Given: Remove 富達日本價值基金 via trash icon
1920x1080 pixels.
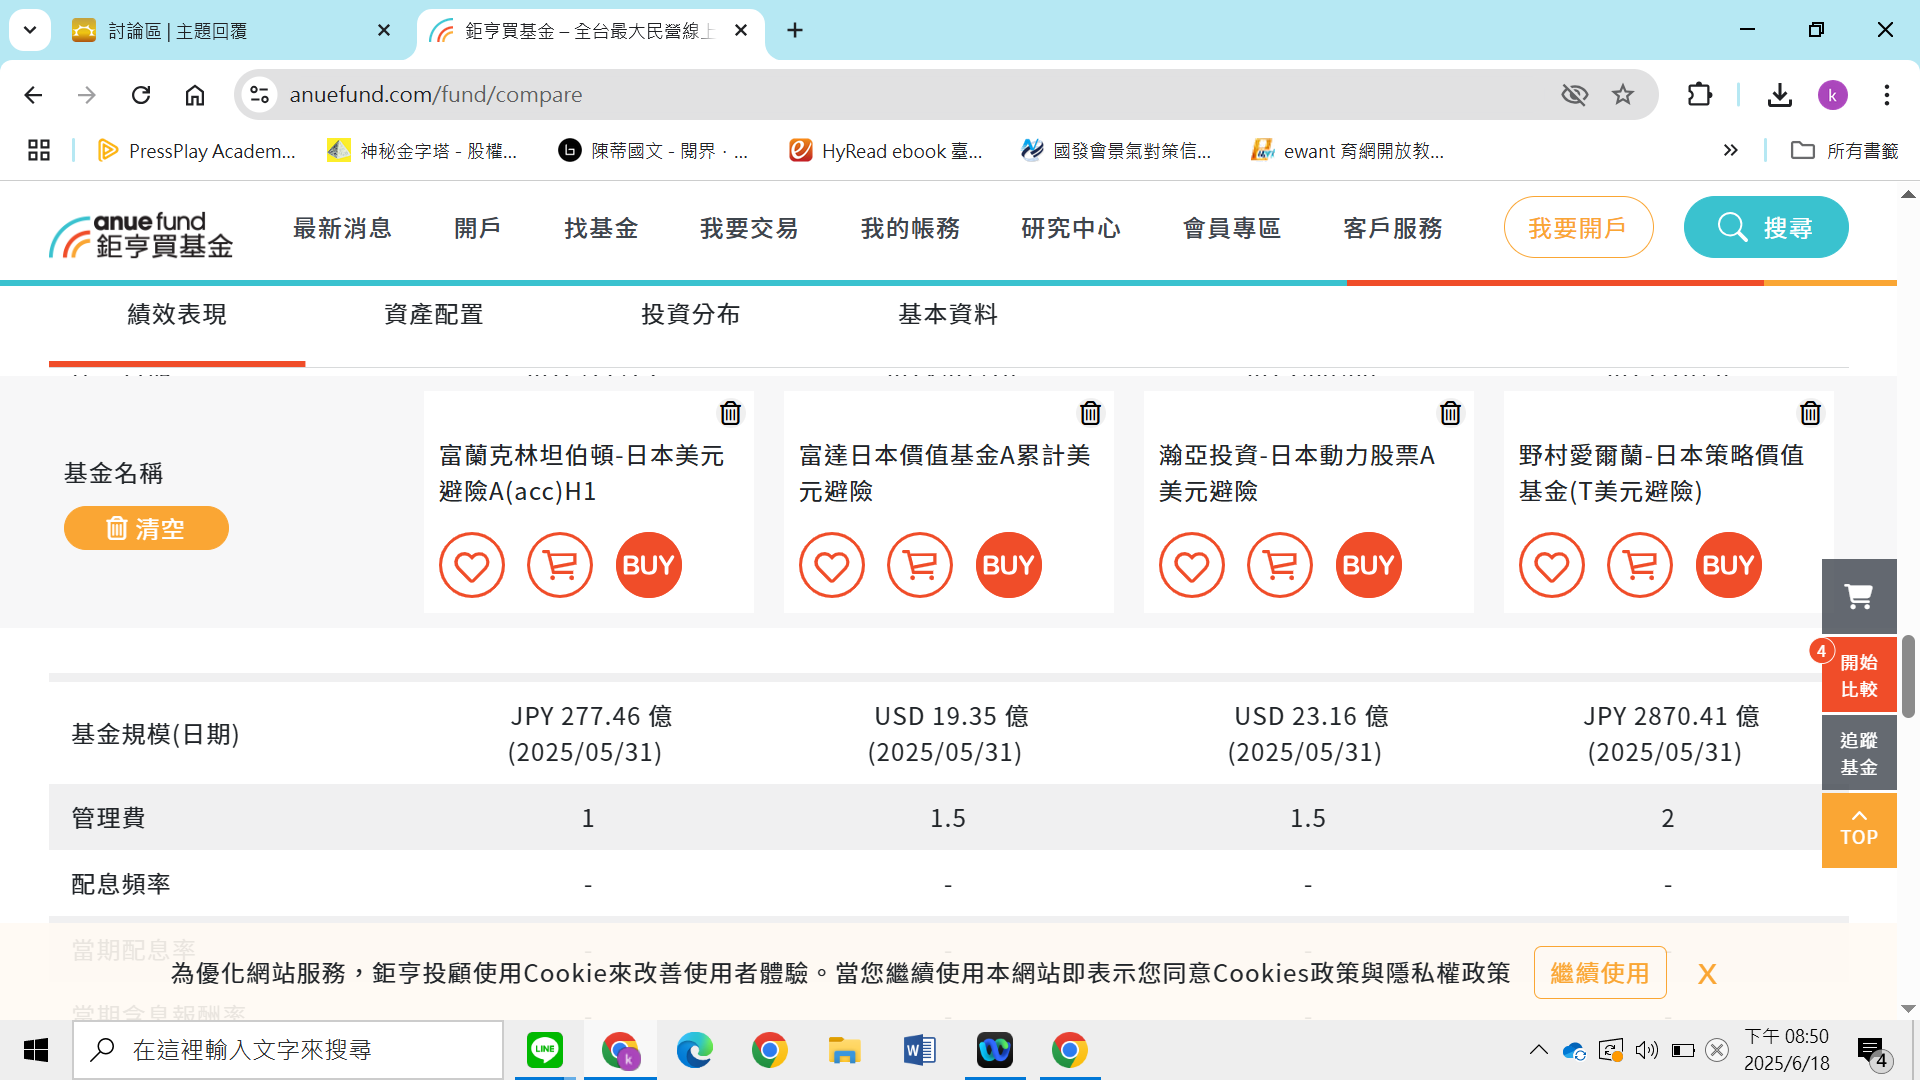Looking at the screenshot, I should click(x=1090, y=413).
